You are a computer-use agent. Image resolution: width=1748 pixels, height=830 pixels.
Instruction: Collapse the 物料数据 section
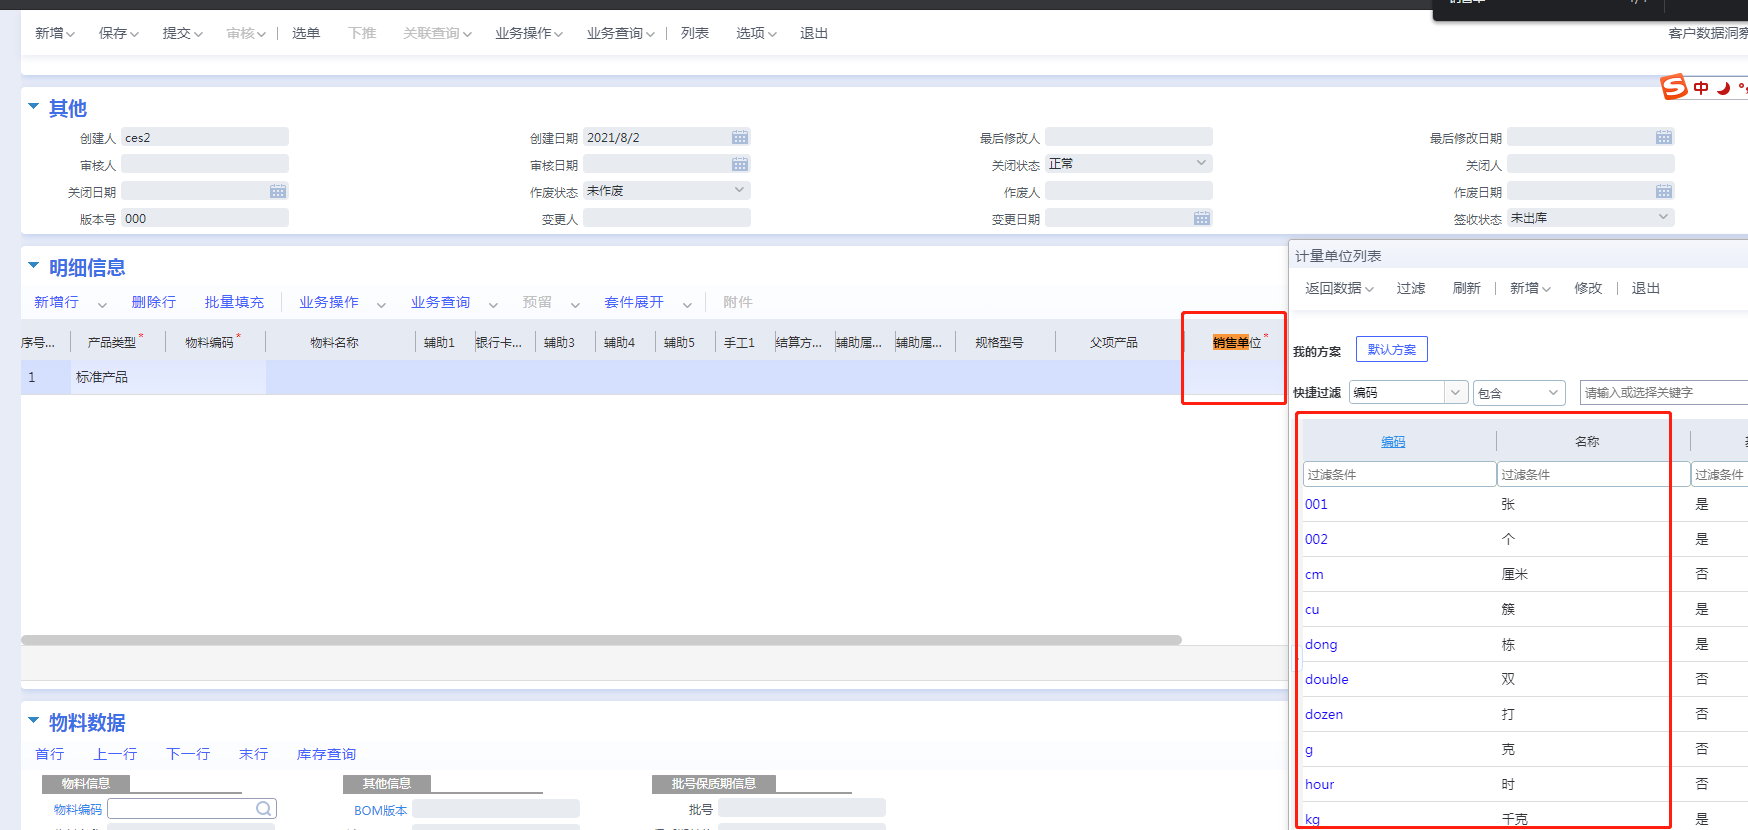point(34,720)
